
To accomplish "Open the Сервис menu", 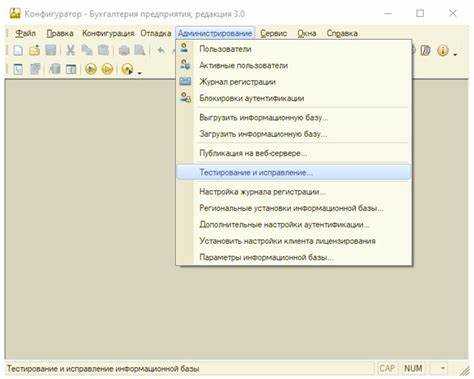I will [274, 33].
